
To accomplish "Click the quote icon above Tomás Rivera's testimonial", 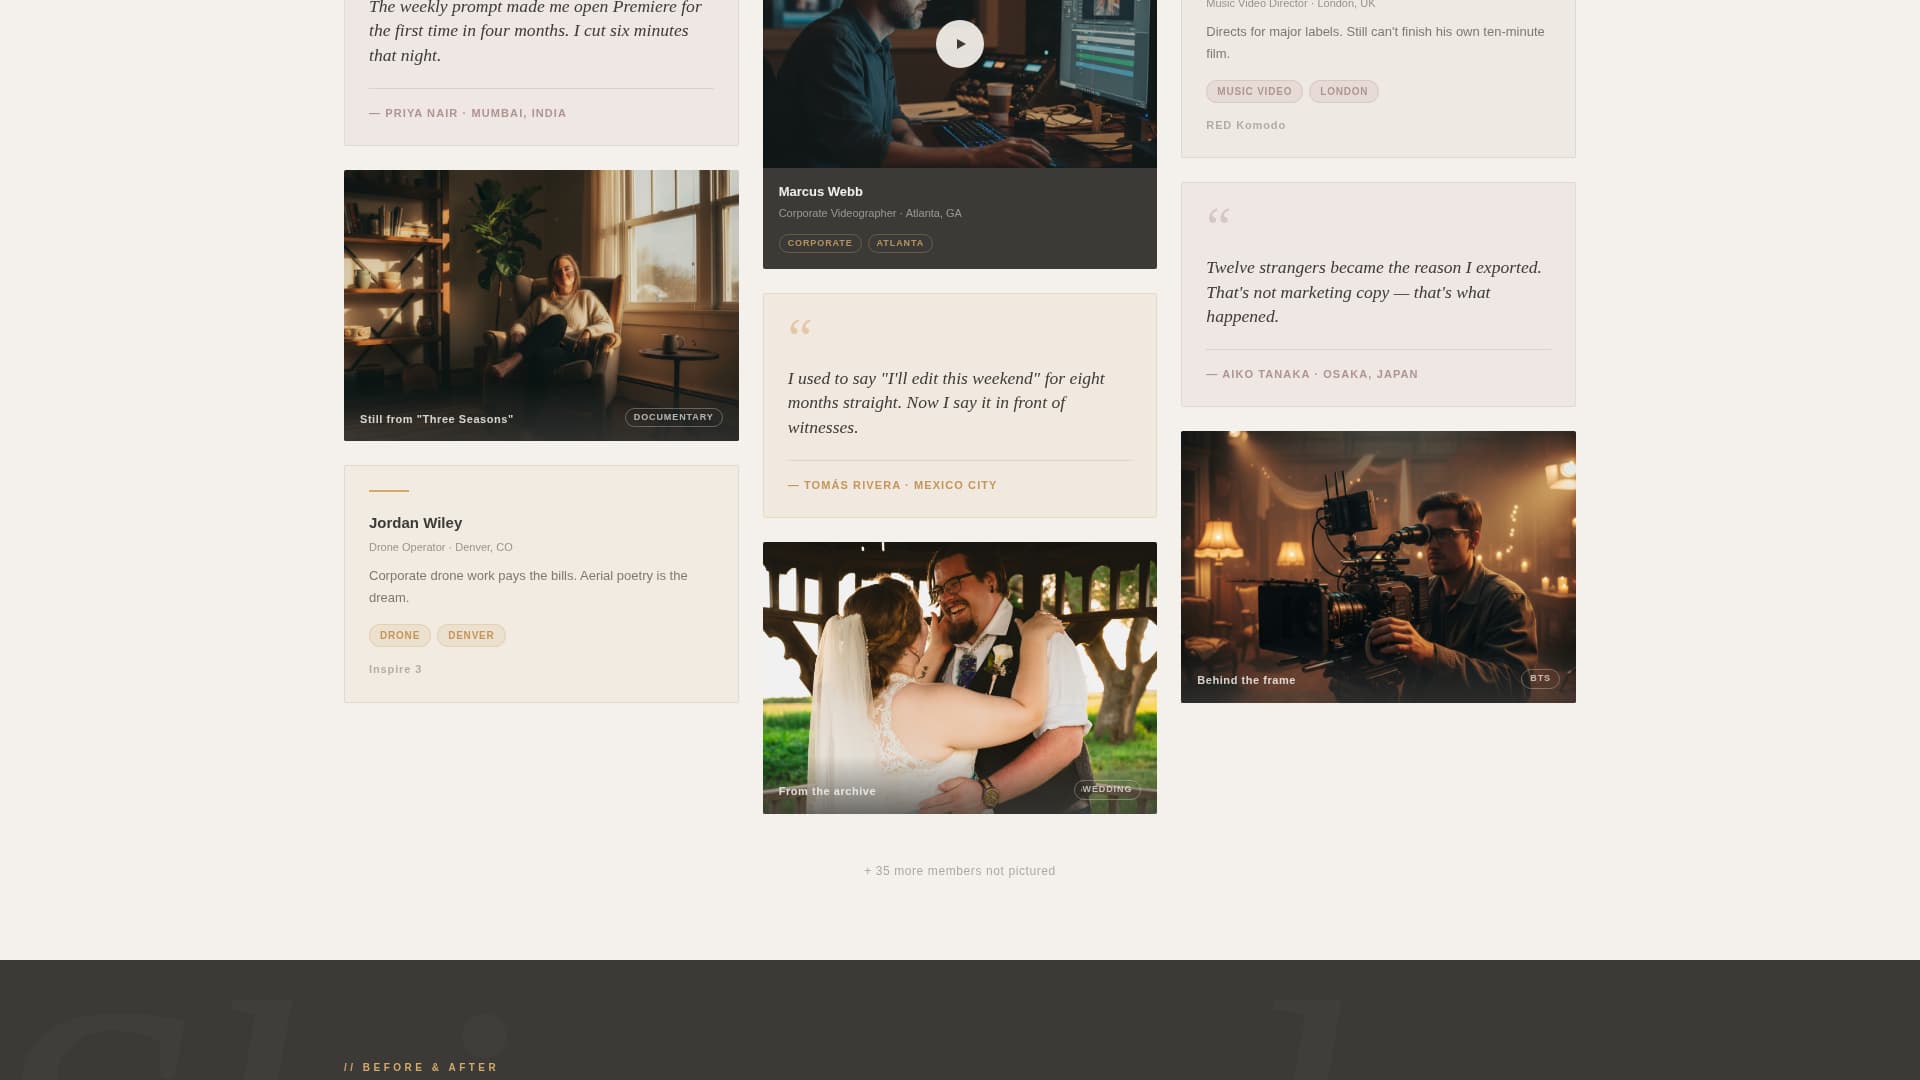I will click(x=800, y=328).
